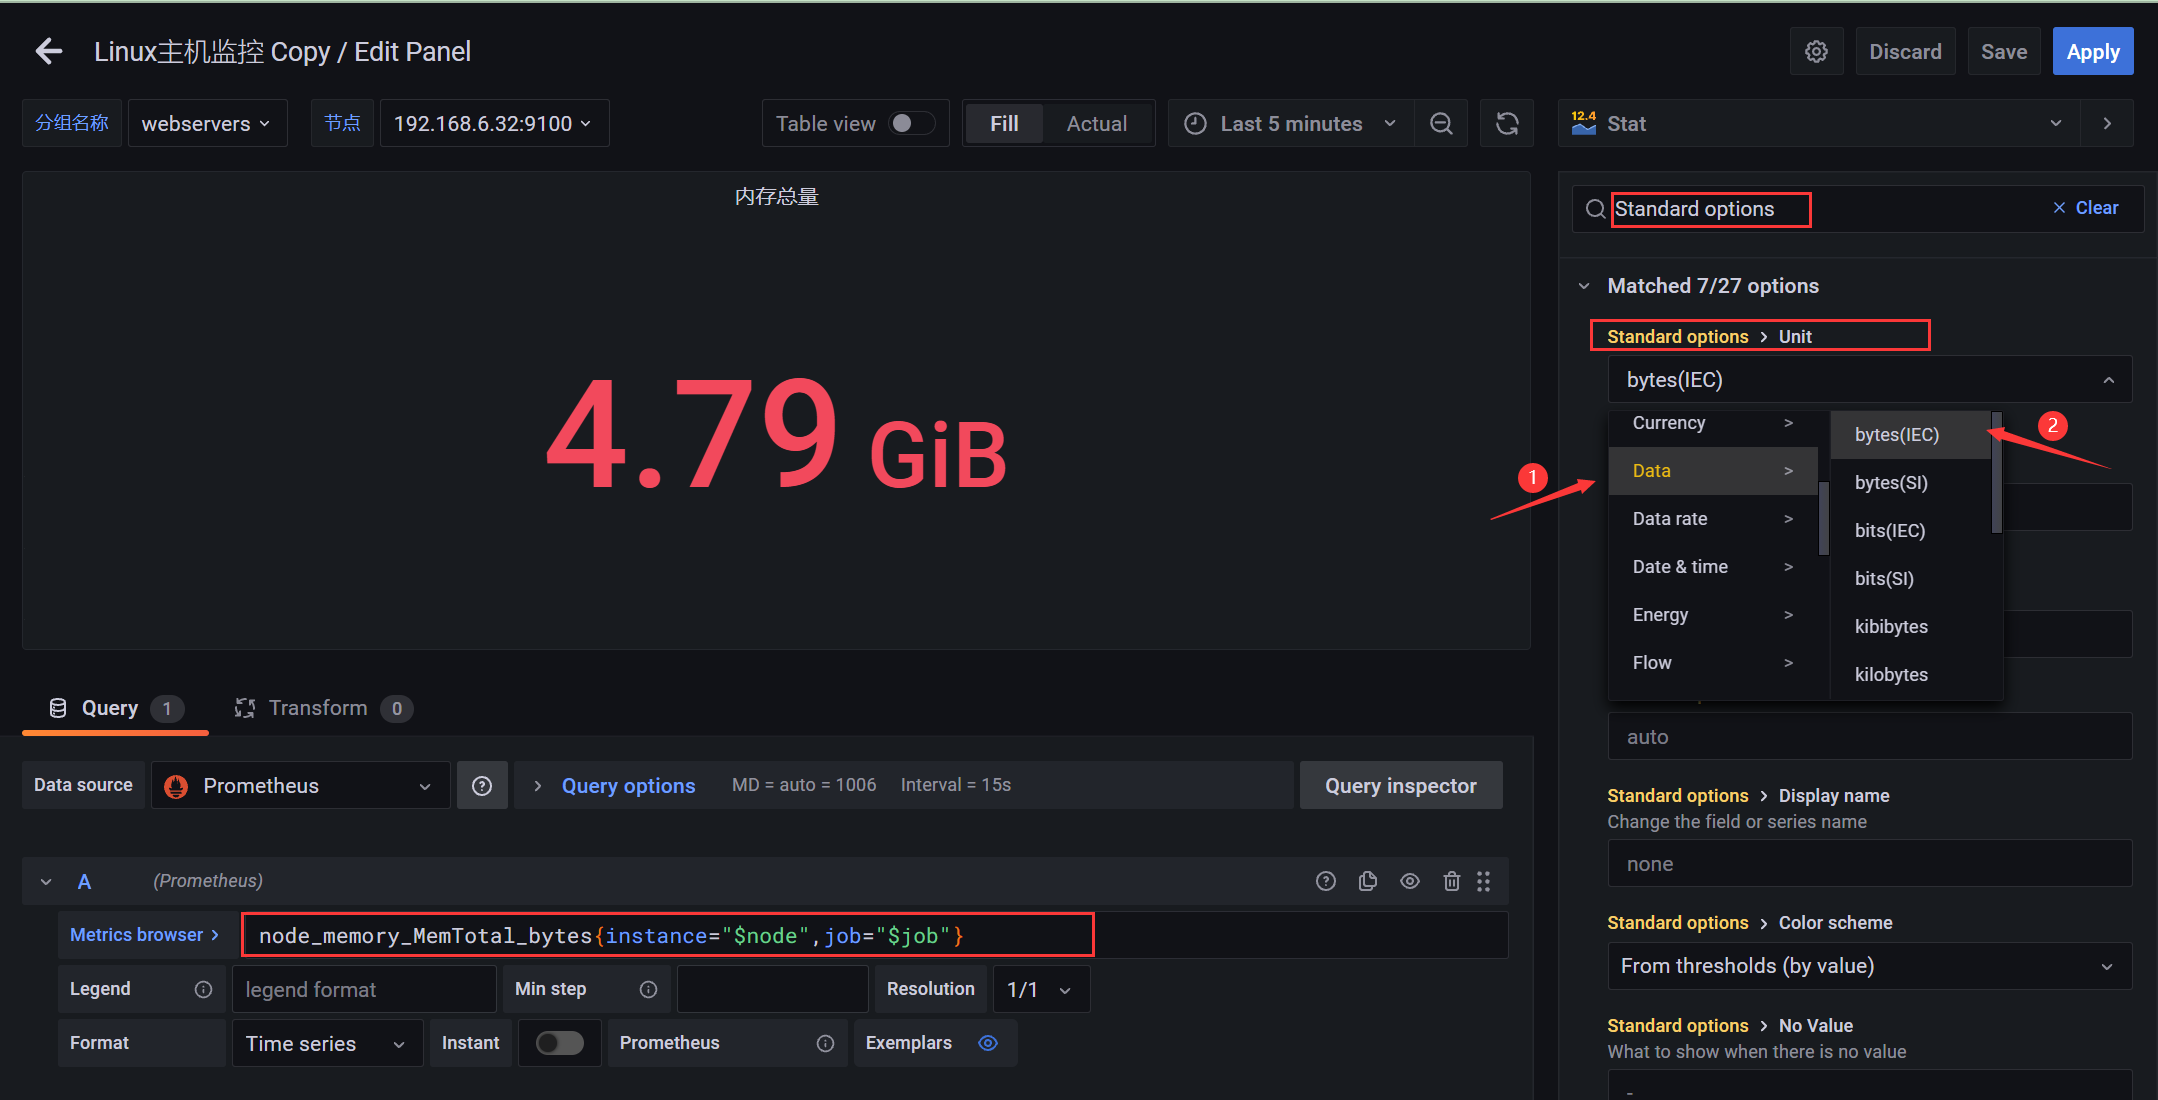Select the kilobytes unit option
The width and height of the screenshot is (2158, 1100).
[1910, 675]
